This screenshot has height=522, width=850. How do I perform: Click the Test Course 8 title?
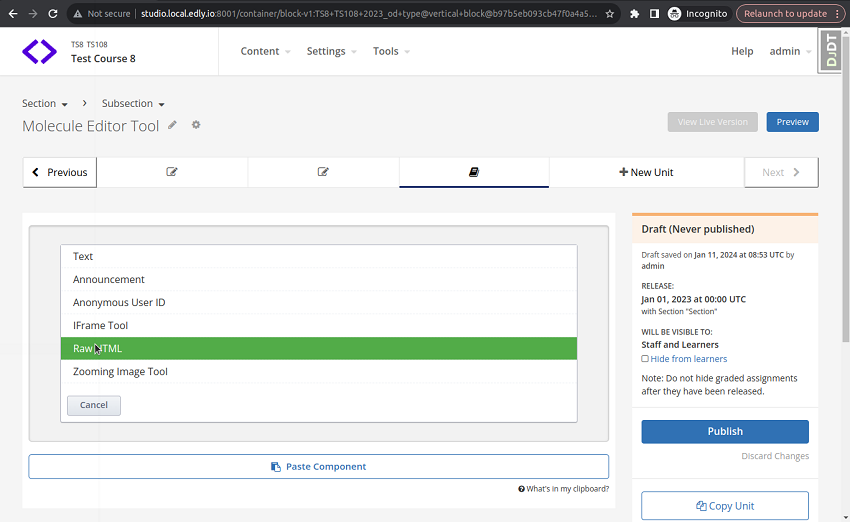coord(103,59)
